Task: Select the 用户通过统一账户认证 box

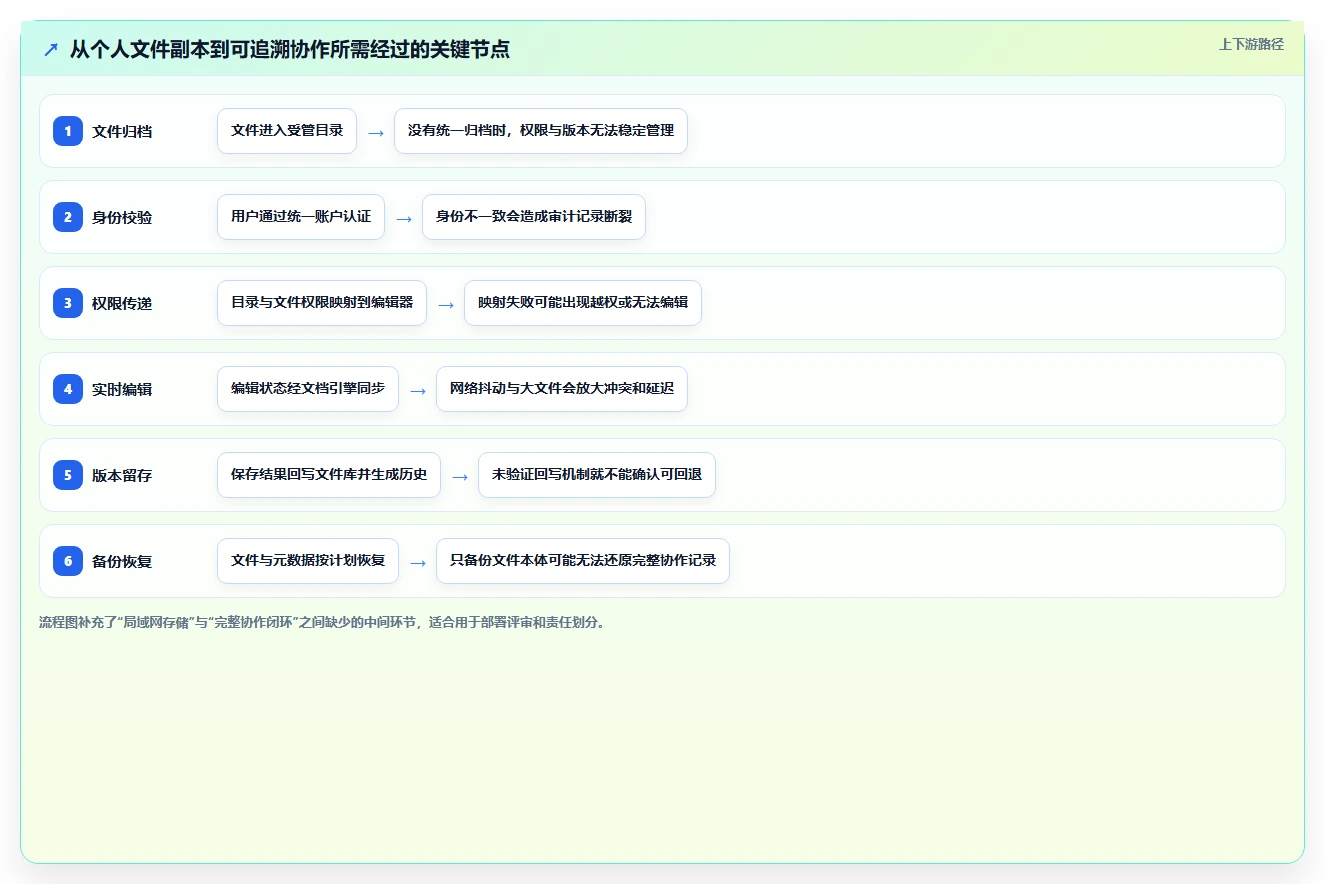Action: pos(301,217)
